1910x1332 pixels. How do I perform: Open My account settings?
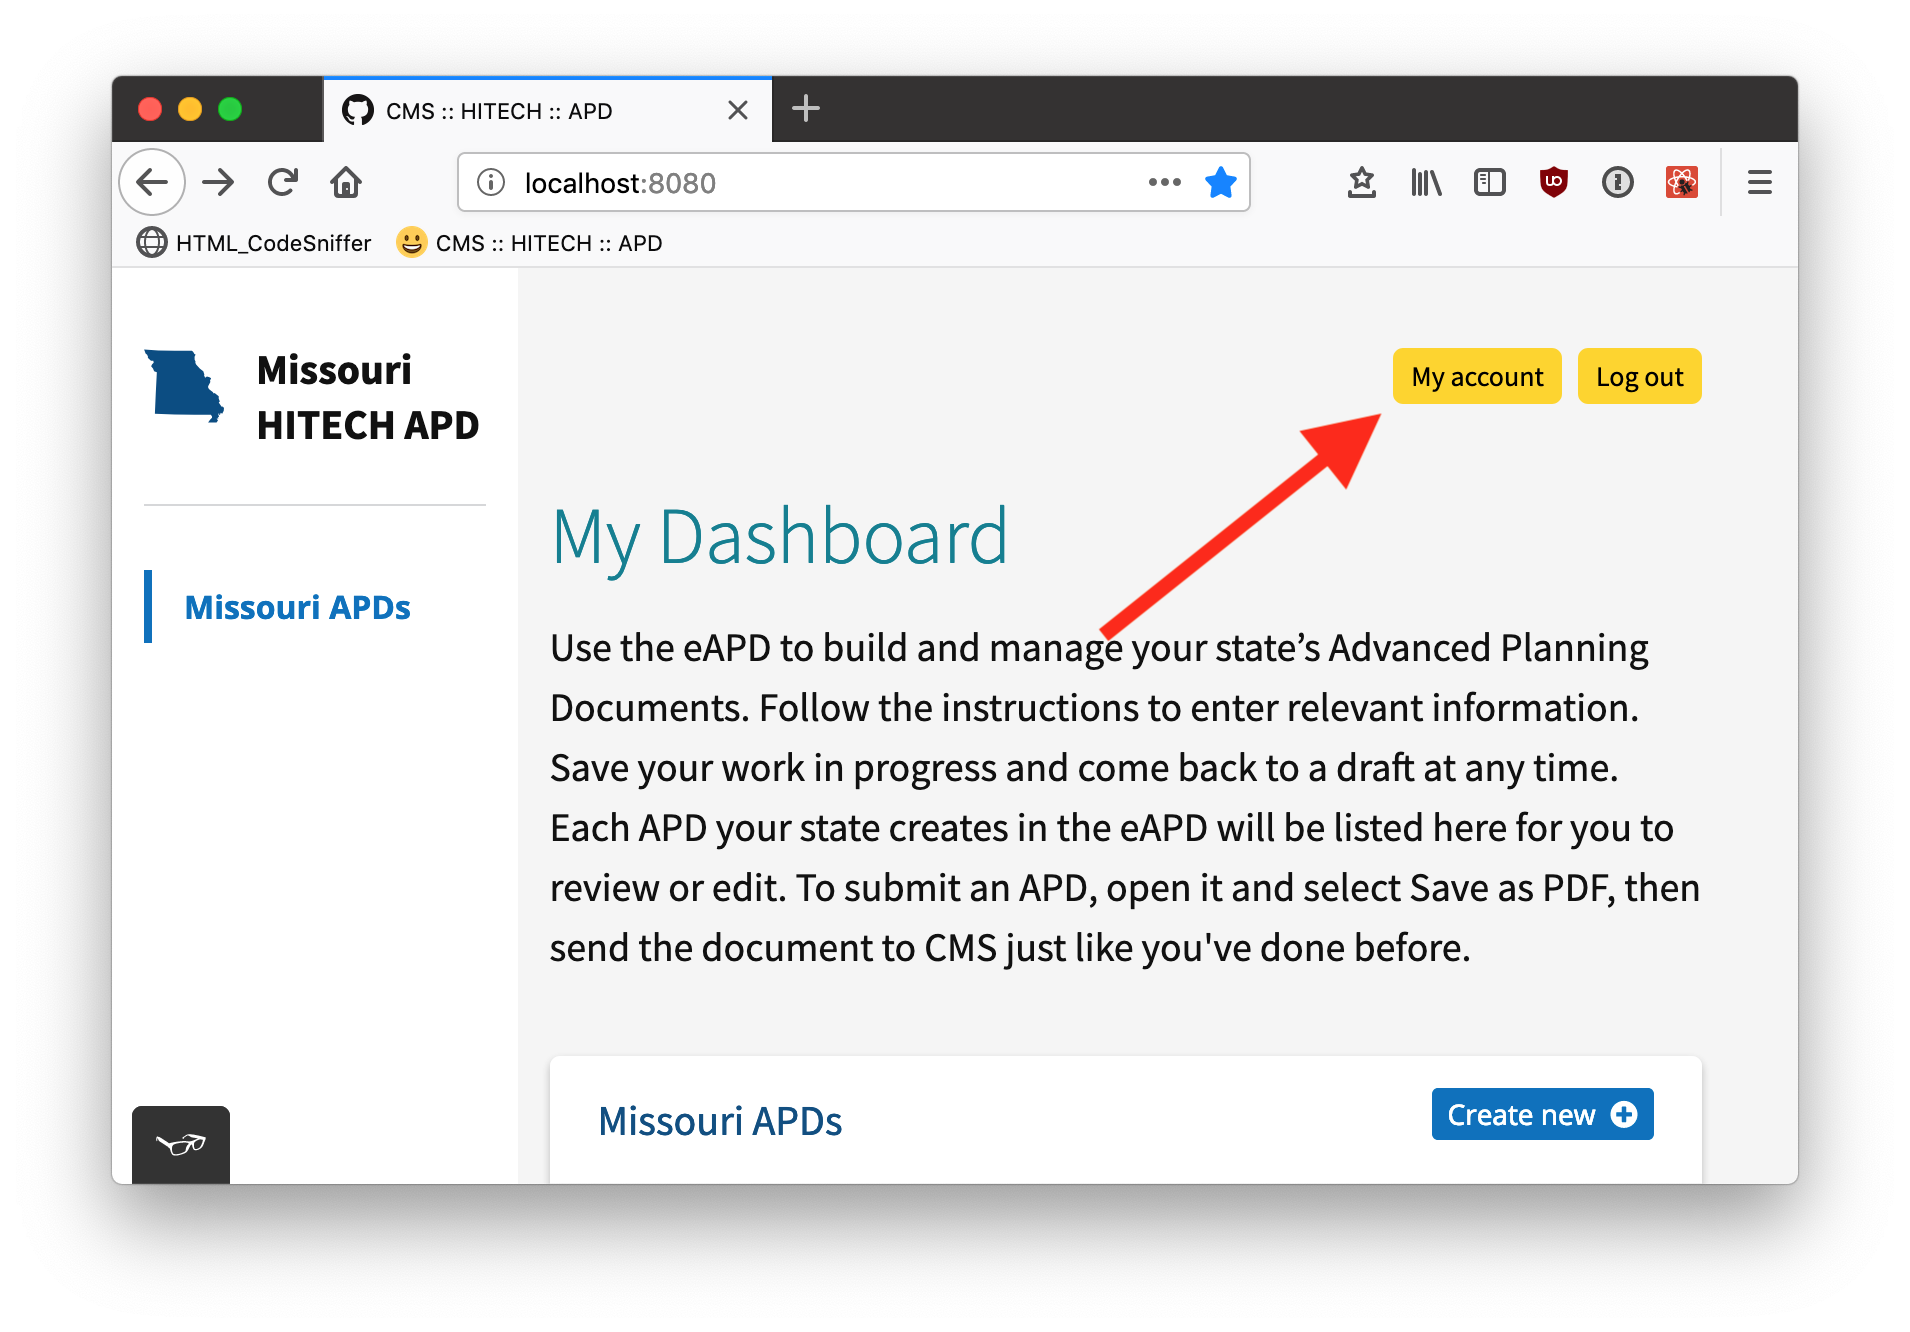pyautogui.click(x=1476, y=376)
